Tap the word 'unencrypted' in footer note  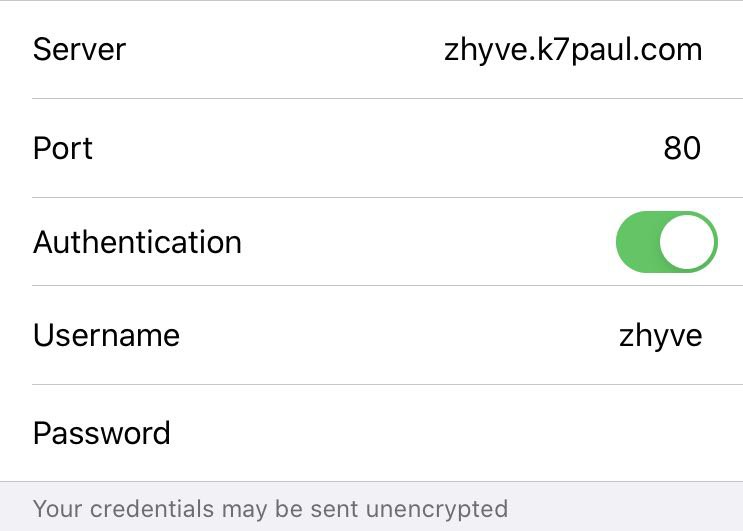tap(436, 508)
